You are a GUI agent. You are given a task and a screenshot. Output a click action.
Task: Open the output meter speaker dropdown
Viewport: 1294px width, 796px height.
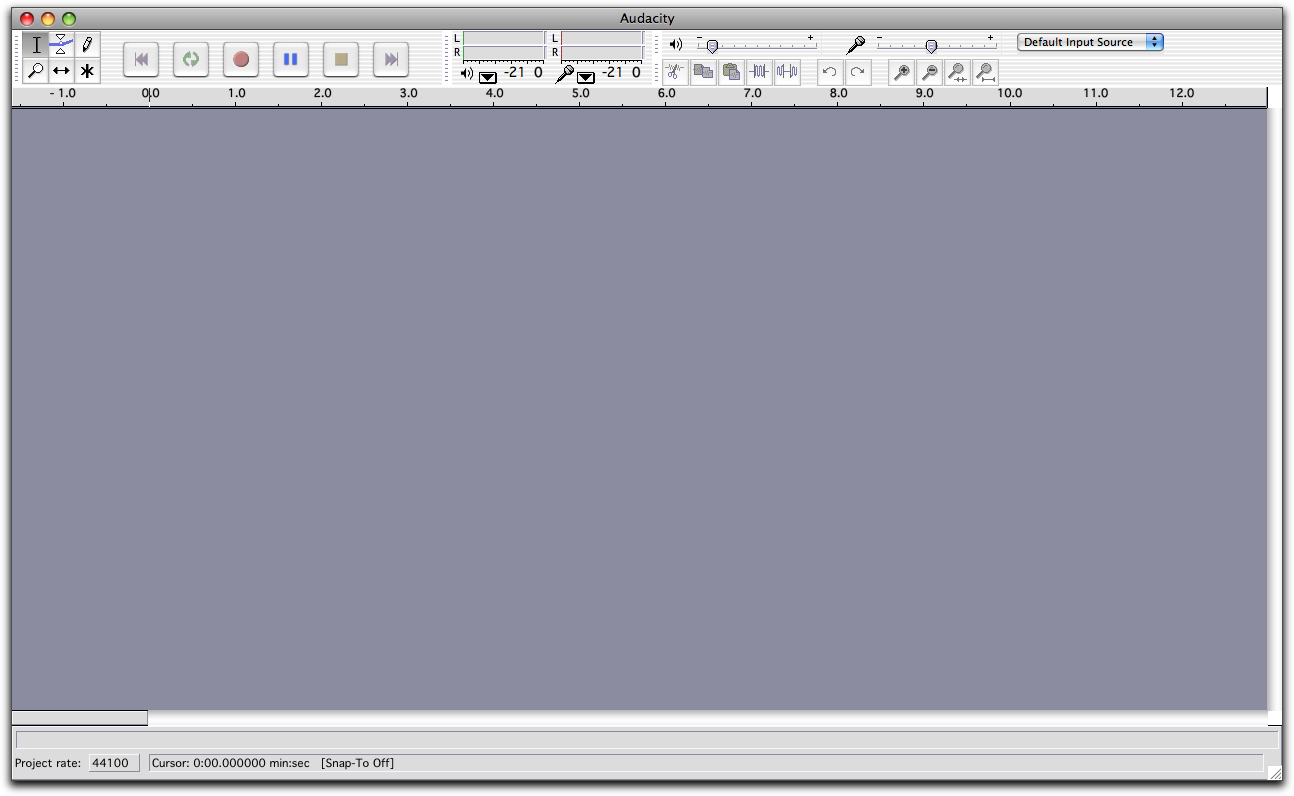pos(488,76)
